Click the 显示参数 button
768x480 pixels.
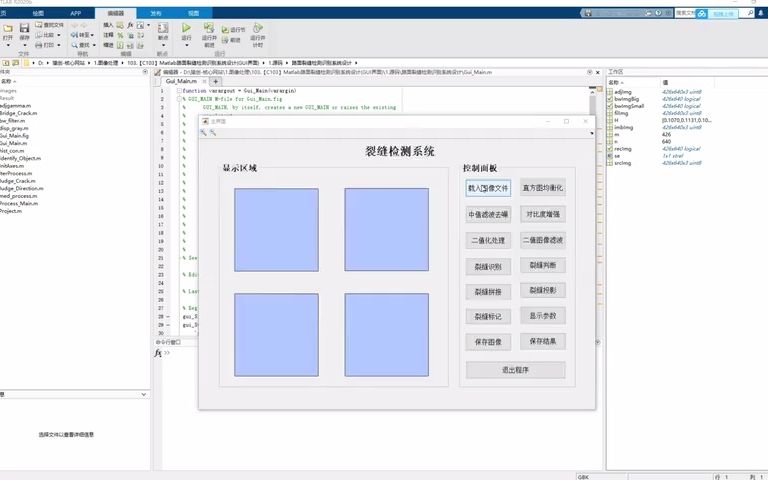click(543, 315)
